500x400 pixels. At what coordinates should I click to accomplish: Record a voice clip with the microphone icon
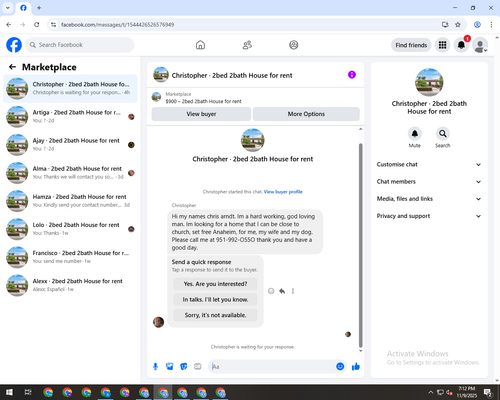[155, 367]
